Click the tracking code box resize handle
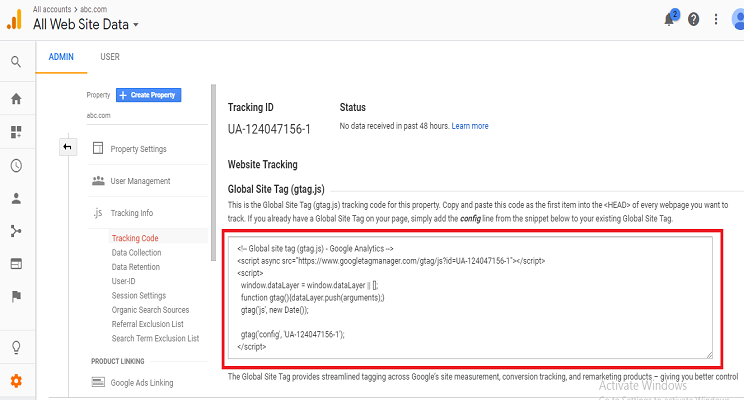 [x=709, y=355]
